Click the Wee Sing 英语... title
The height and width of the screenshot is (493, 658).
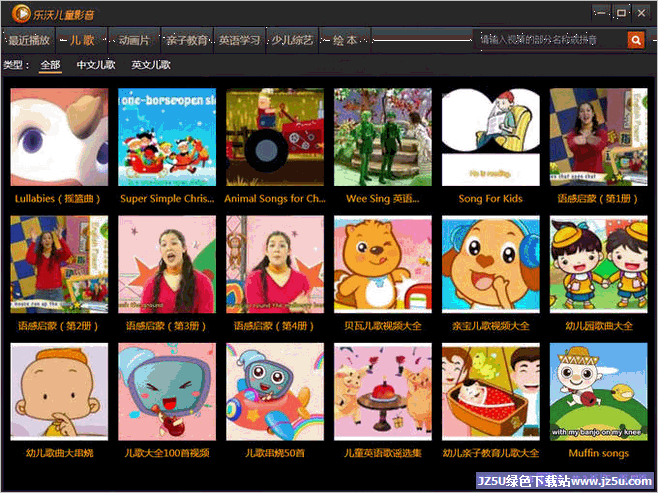[x=383, y=199]
